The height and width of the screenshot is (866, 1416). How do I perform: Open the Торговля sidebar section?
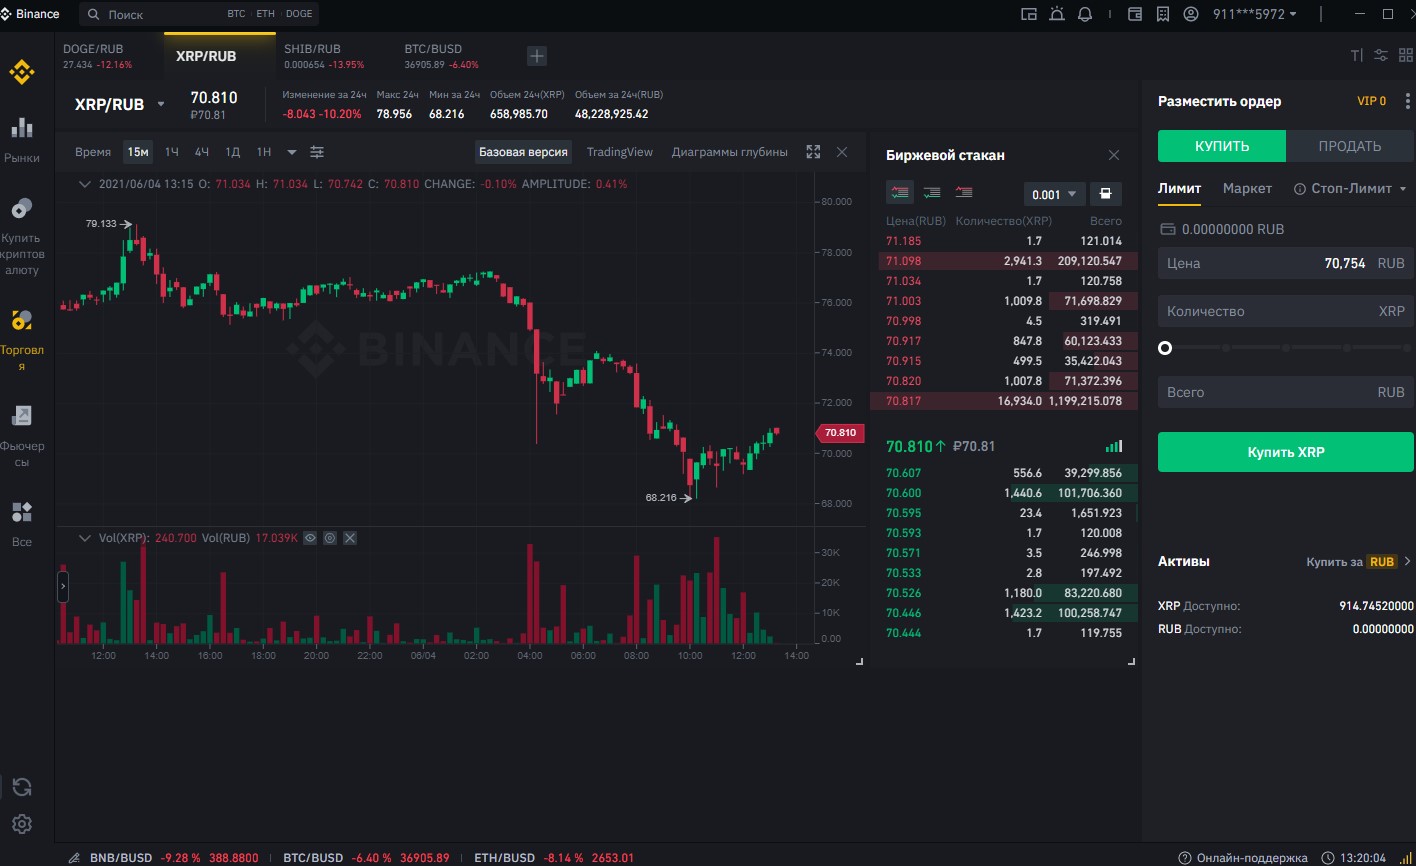[22, 340]
